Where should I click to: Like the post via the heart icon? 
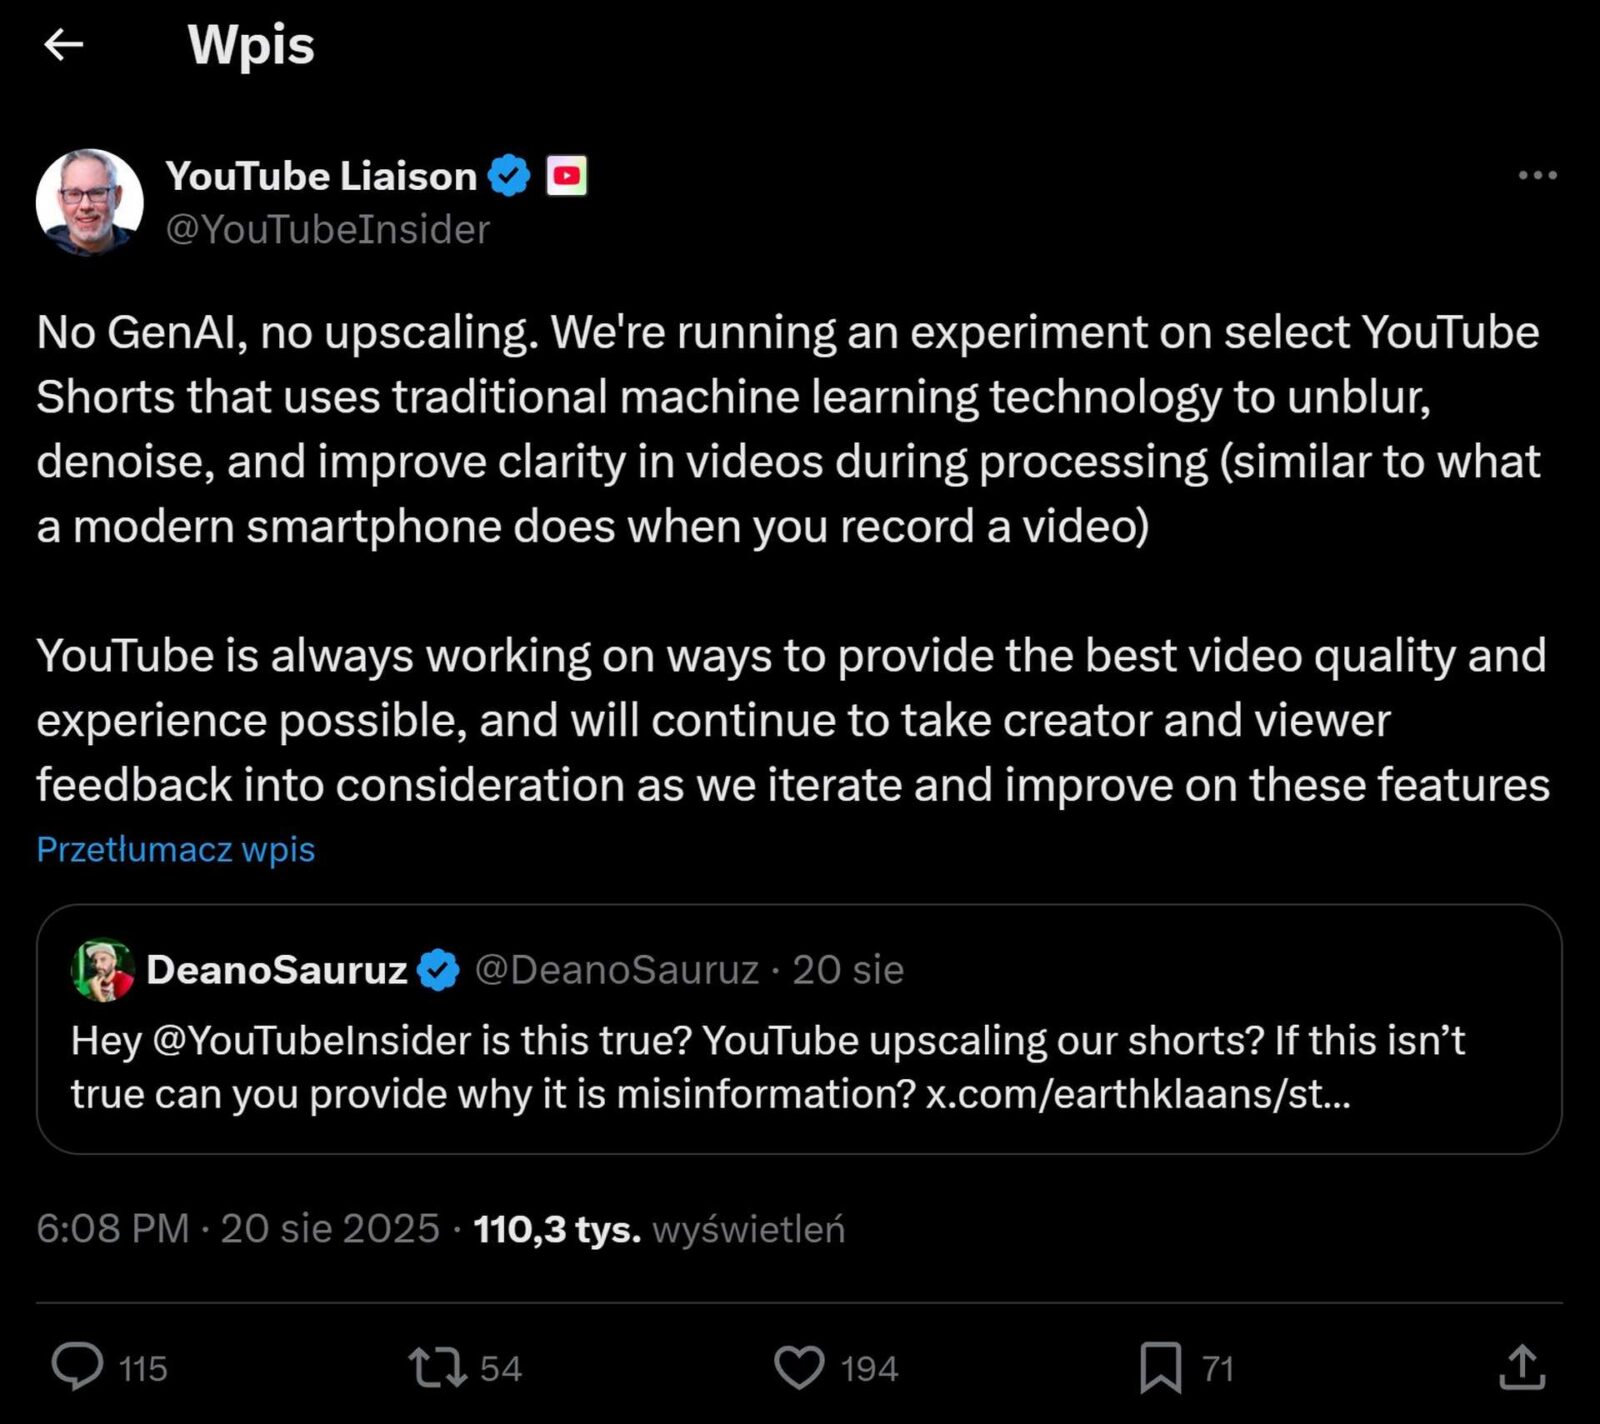point(799,1369)
